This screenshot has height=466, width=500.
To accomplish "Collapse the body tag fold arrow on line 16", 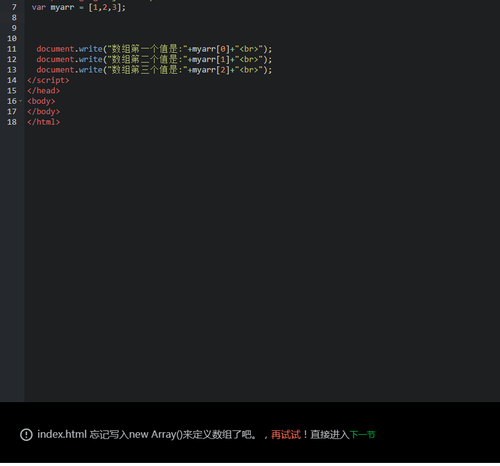I will [21, 101].
